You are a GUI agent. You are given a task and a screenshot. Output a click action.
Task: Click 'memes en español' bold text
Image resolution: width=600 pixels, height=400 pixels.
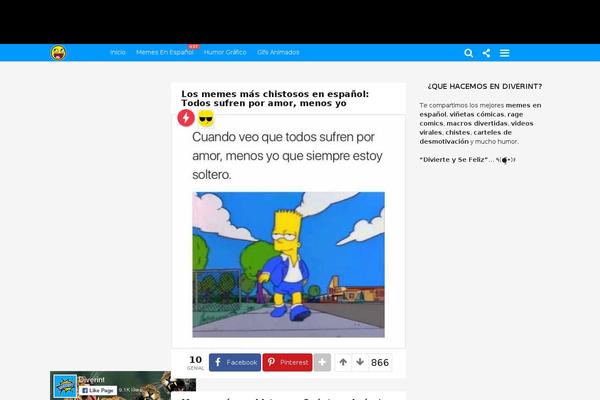(x=481, y=109)
